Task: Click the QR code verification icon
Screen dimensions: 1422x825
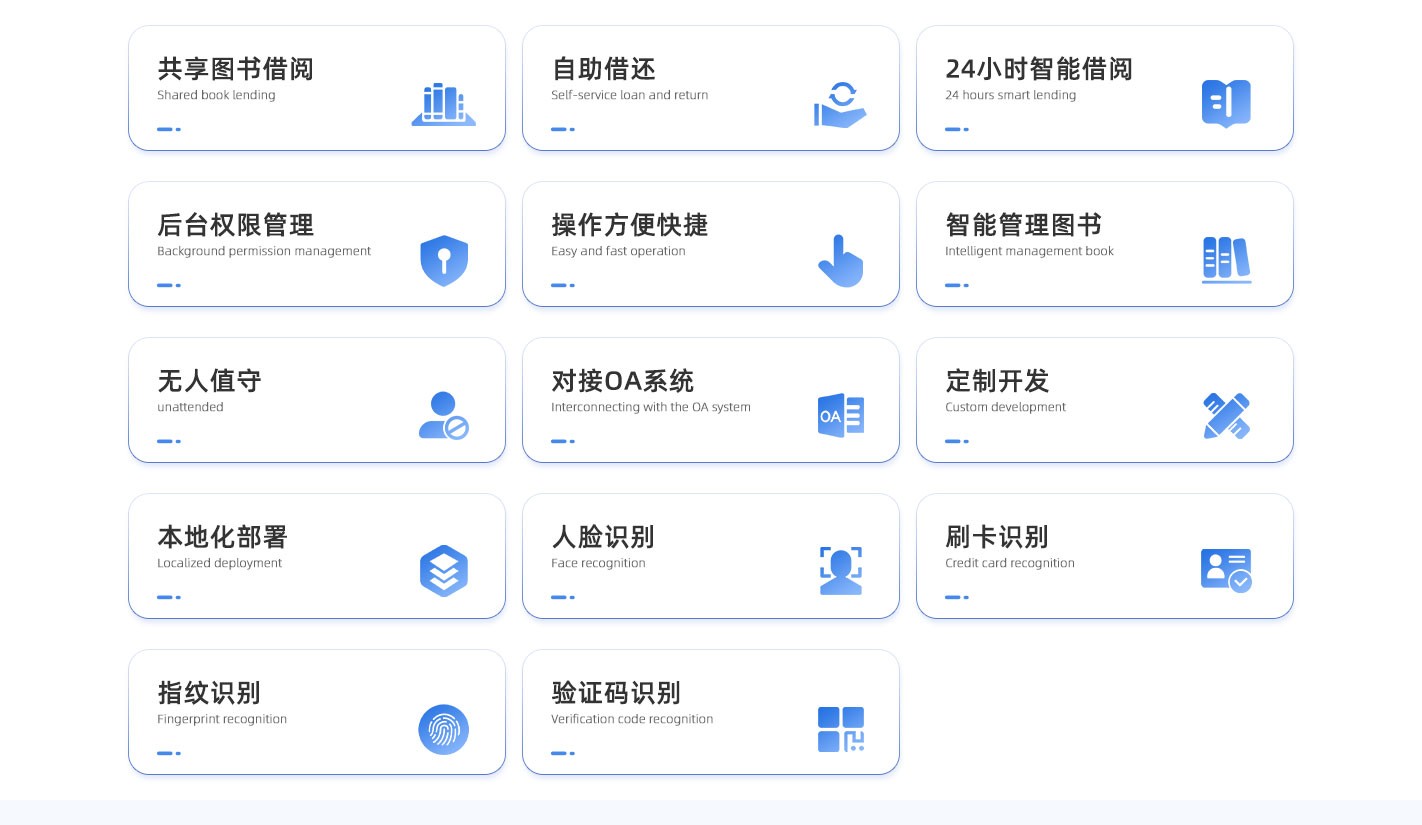Action: click(840, 729)
